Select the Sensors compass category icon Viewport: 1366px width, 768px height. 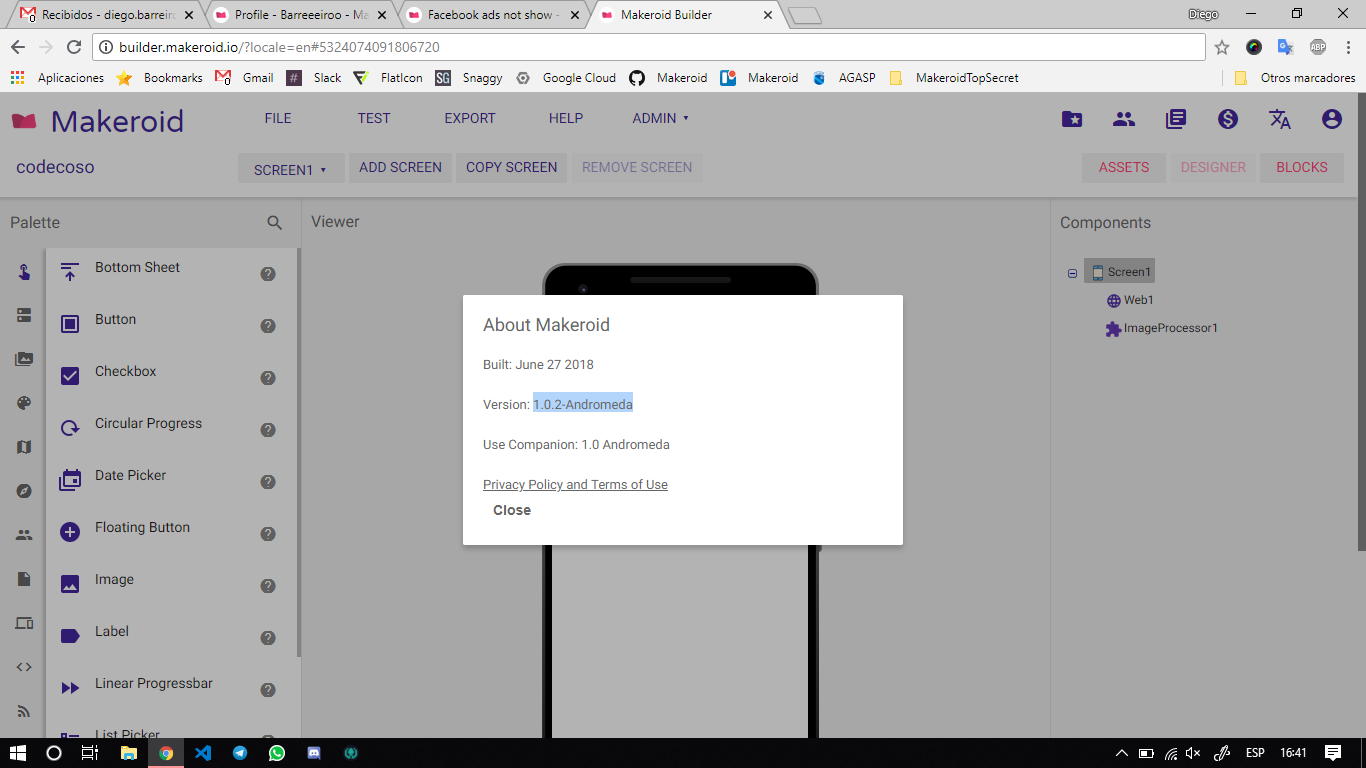click(x=24, y=492)
